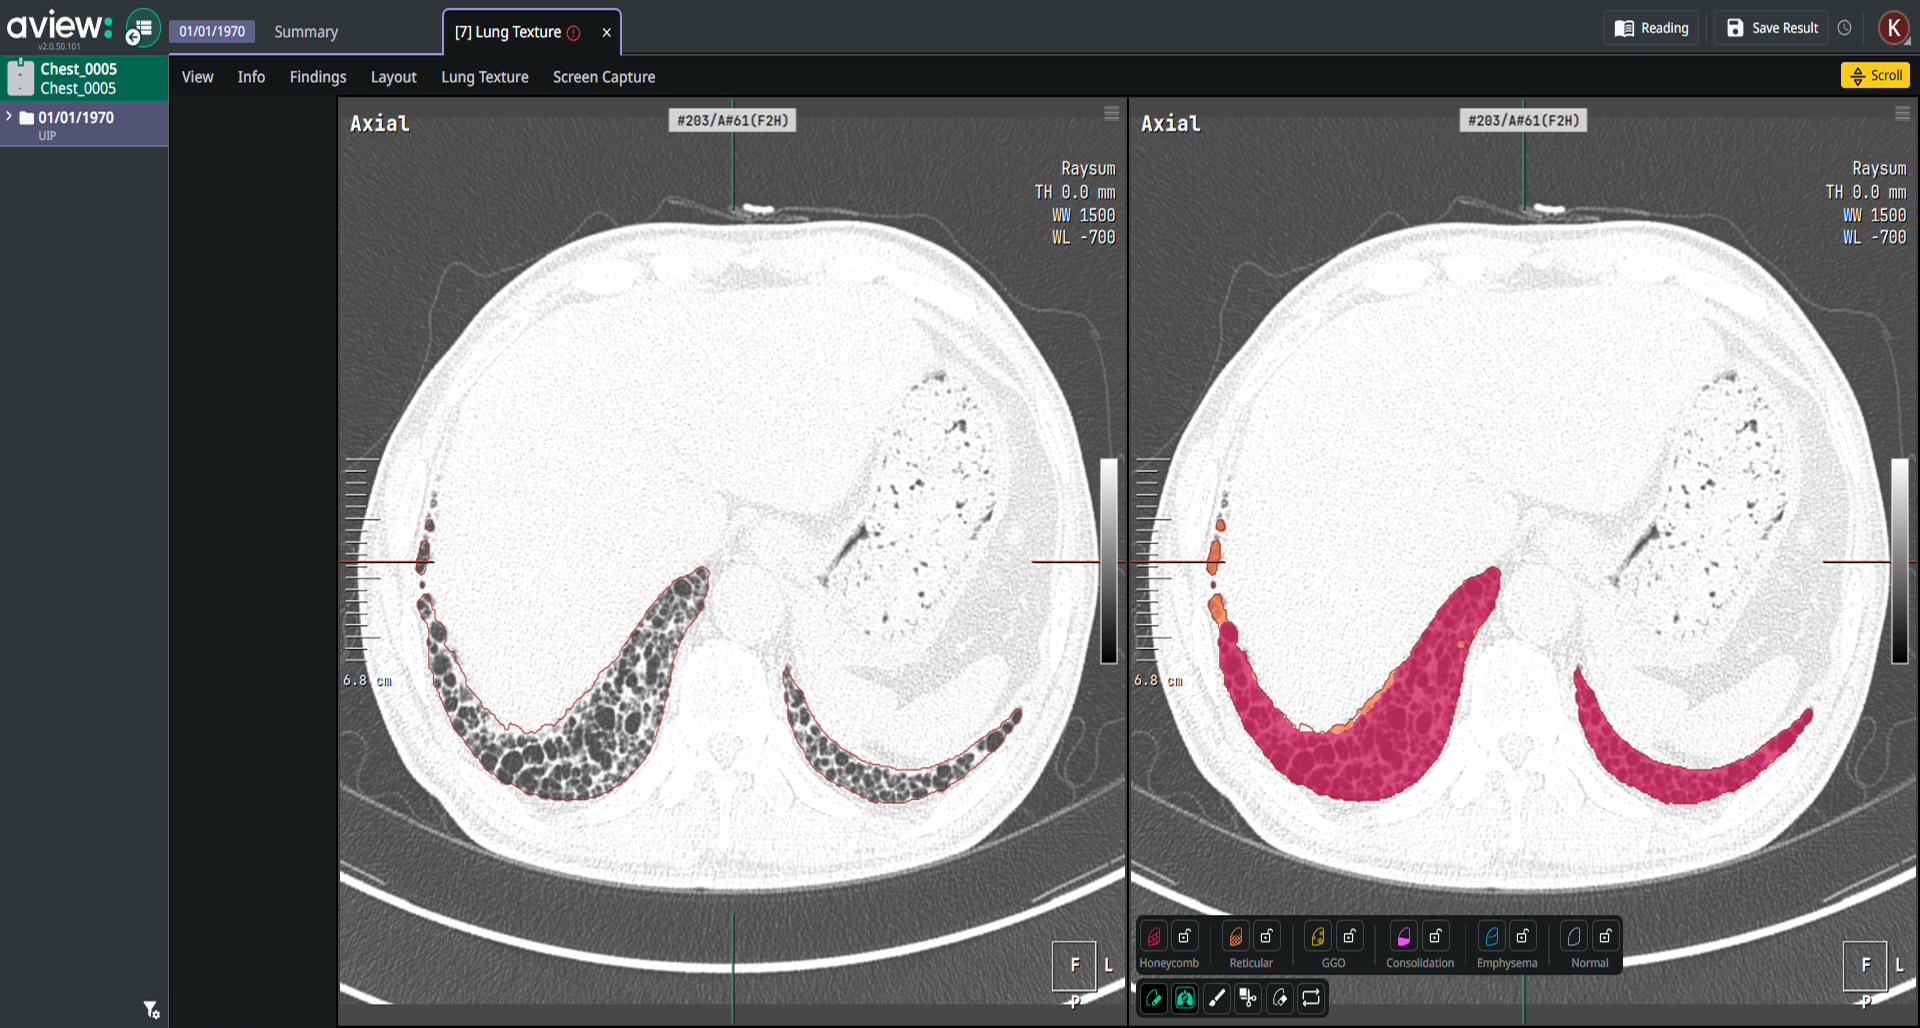The height and width of the screenshot is (1028, 1920).
Task: Open the left Axial viewport options menu
Action: tap(1111, 114)
